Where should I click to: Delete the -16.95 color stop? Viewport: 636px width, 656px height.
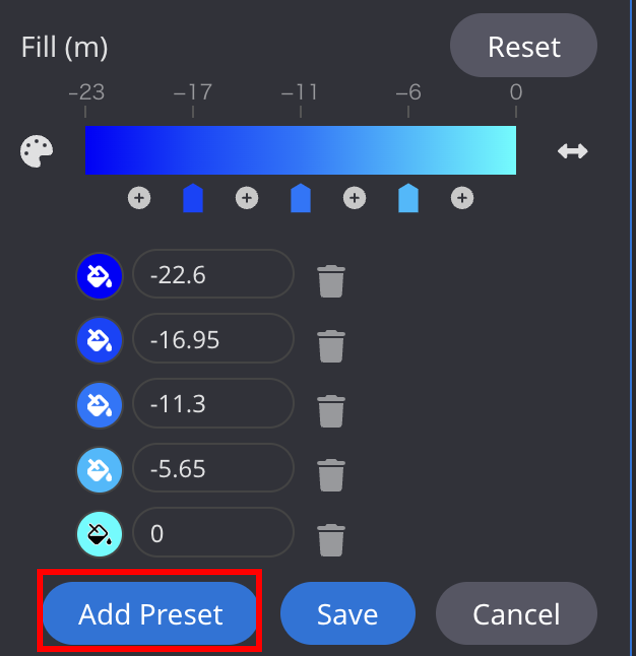(331, 346)
